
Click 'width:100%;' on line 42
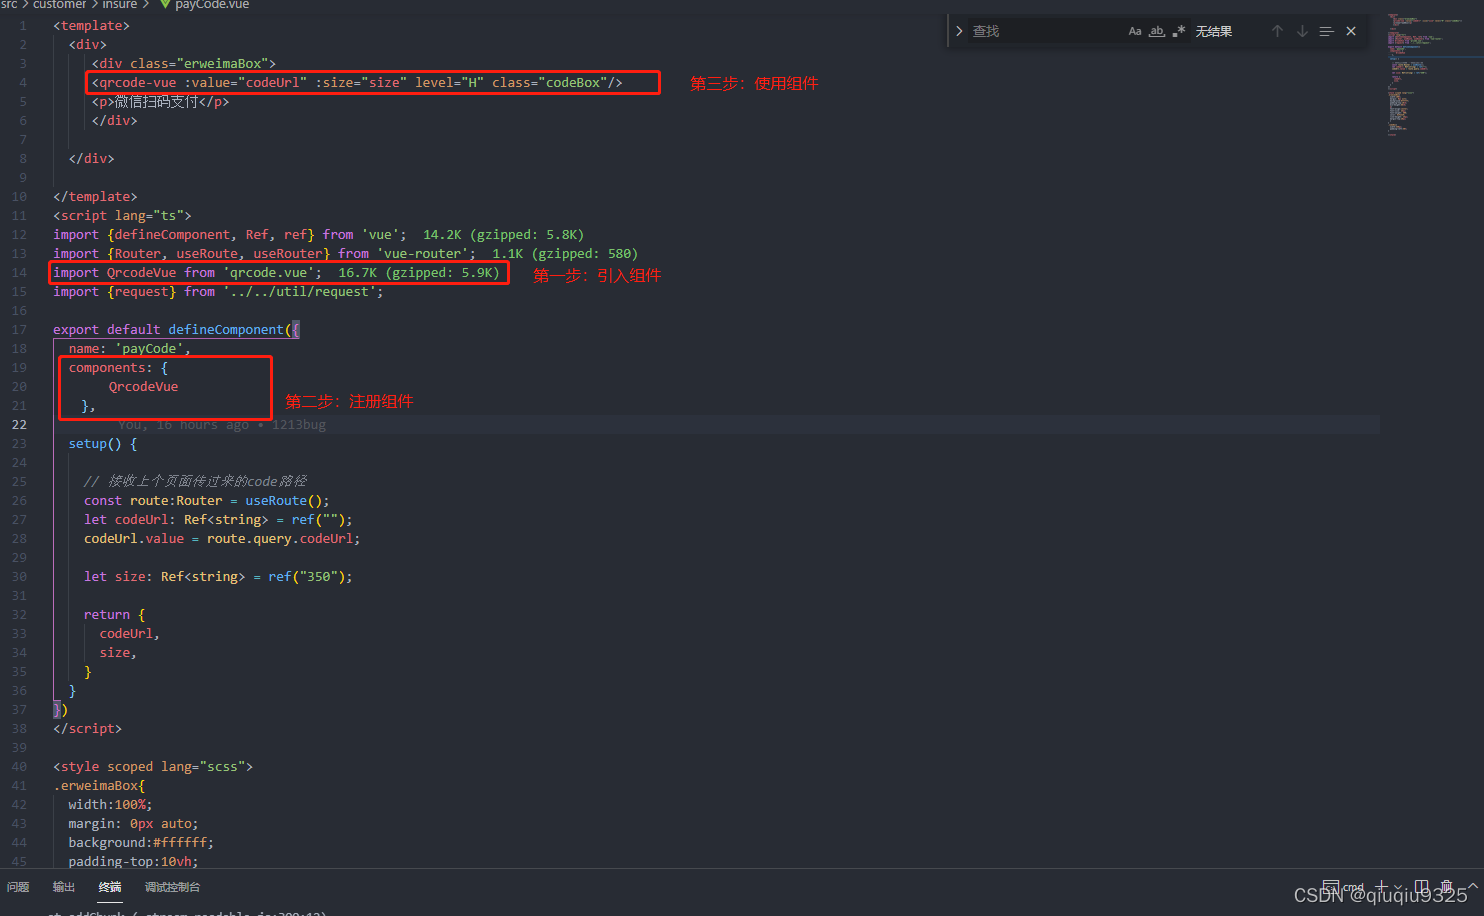(110, 804)
